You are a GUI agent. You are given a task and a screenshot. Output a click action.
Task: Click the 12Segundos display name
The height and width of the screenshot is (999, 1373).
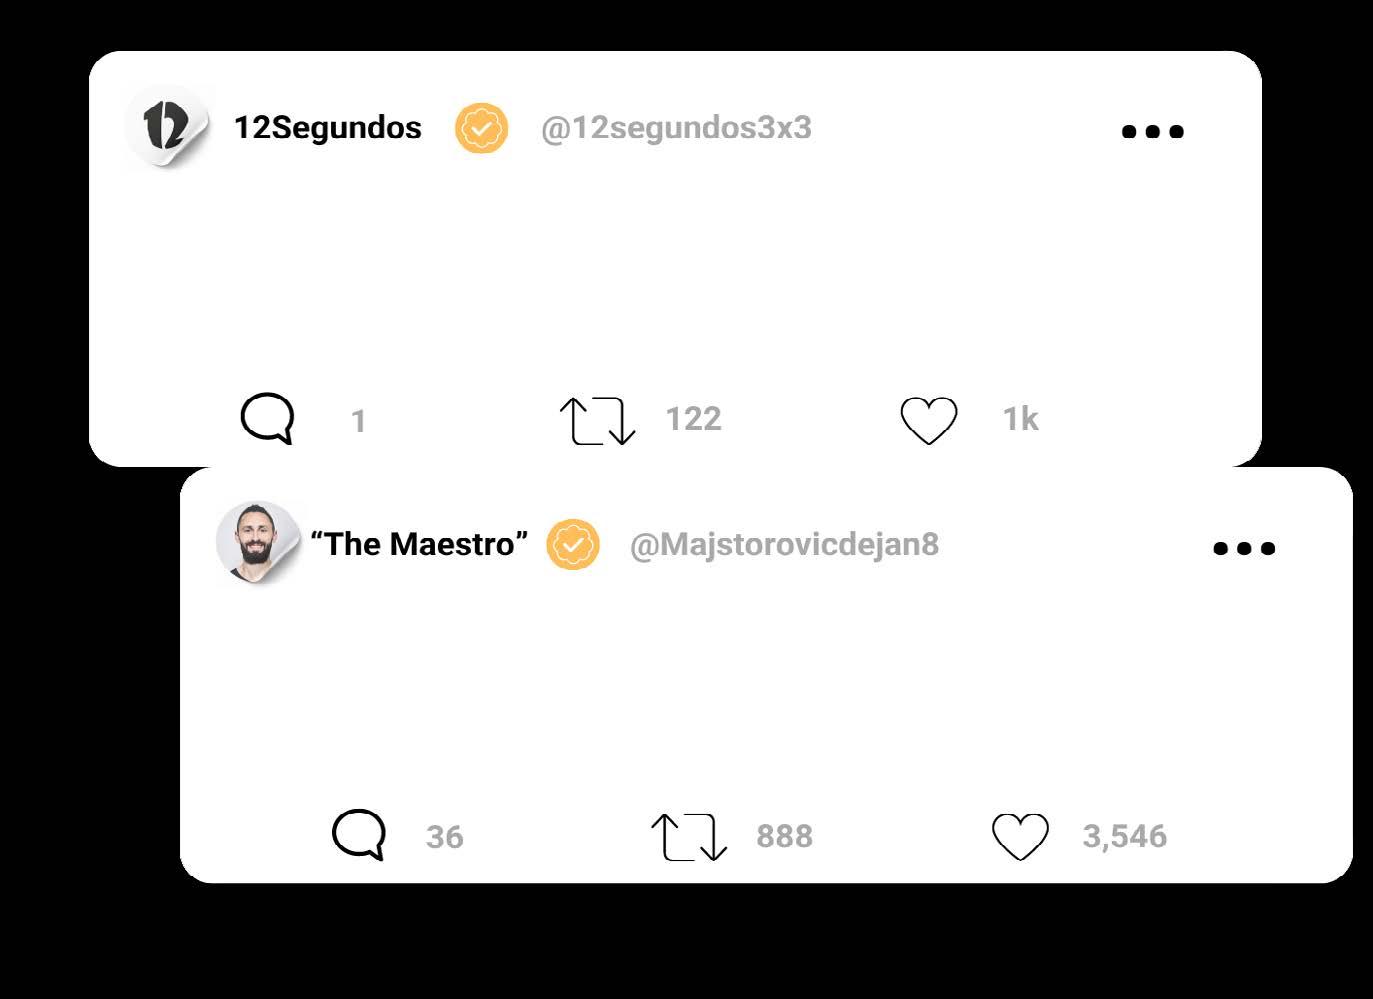pos(327,128)
